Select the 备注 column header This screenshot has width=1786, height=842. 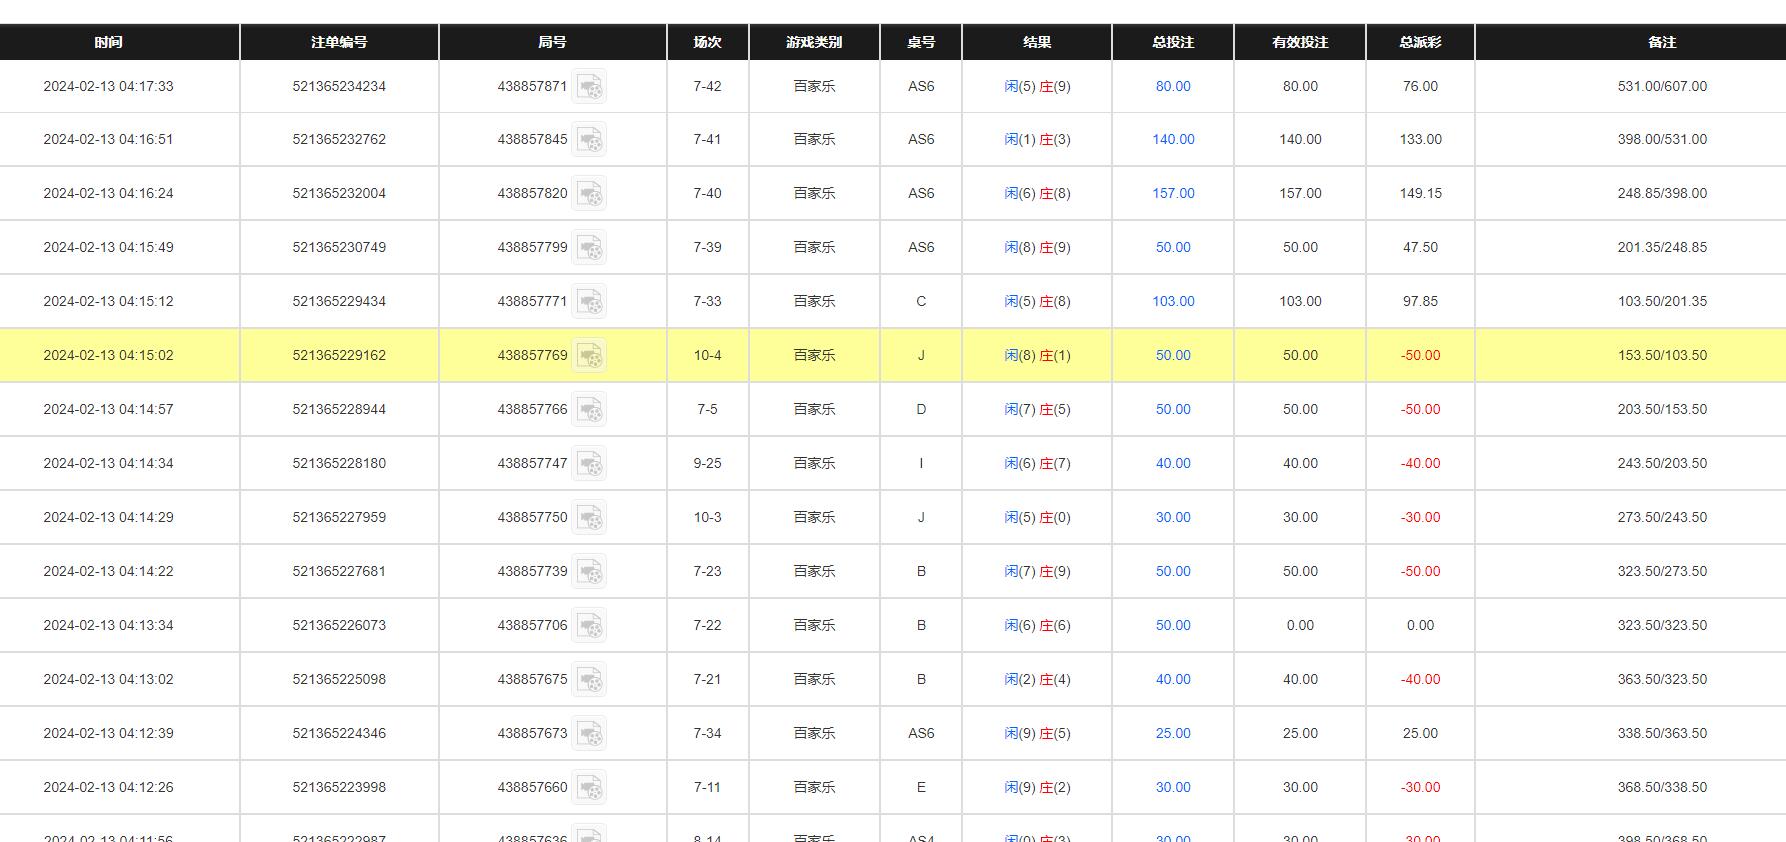point(1662,42)
